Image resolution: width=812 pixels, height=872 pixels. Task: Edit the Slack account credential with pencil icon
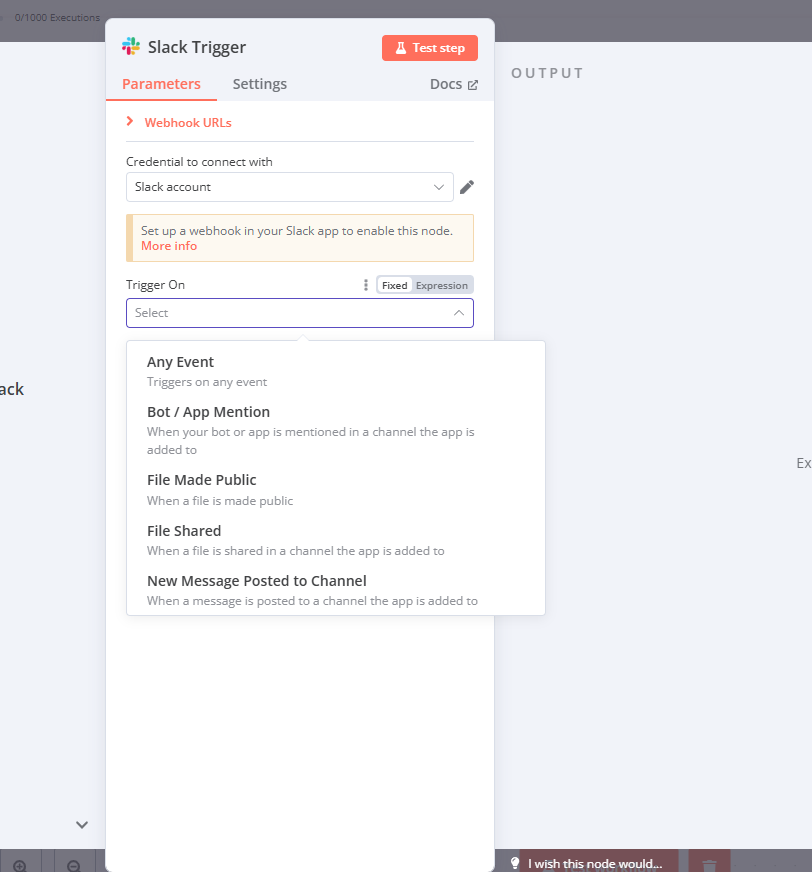coord(466,187)
